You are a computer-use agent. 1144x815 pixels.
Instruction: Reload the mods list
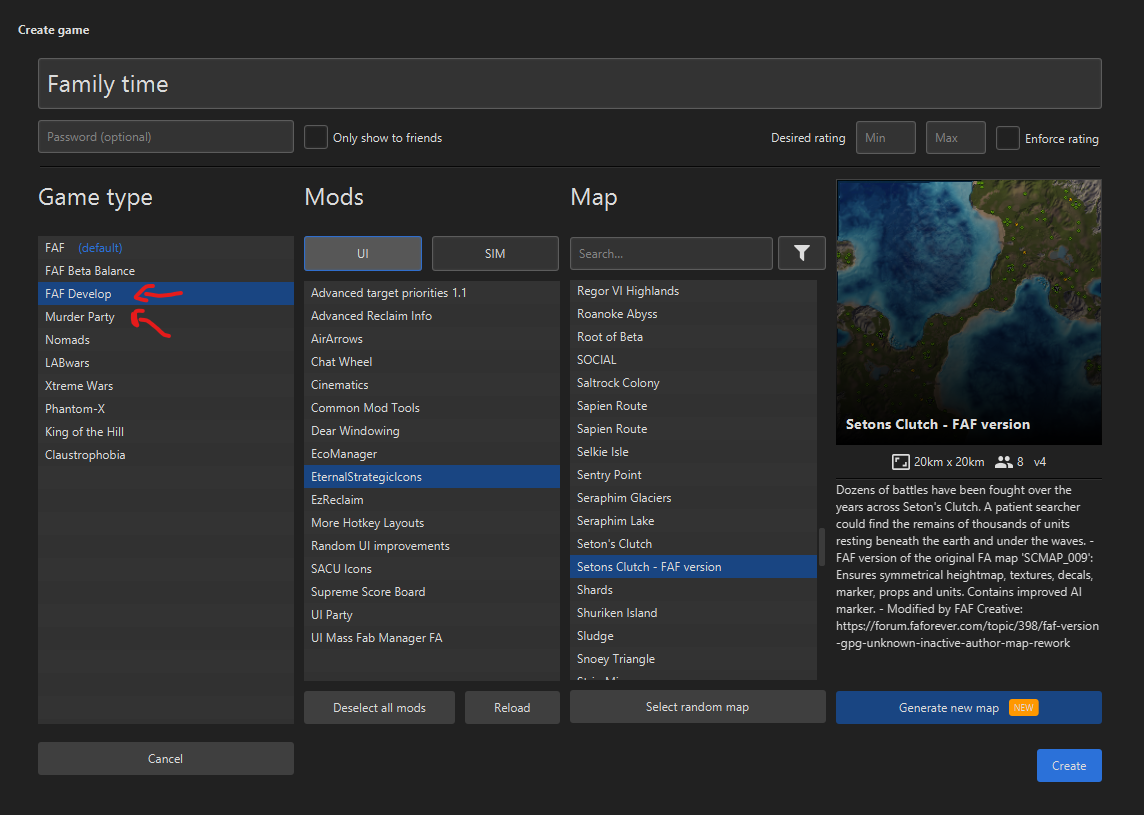coord(511,707)
